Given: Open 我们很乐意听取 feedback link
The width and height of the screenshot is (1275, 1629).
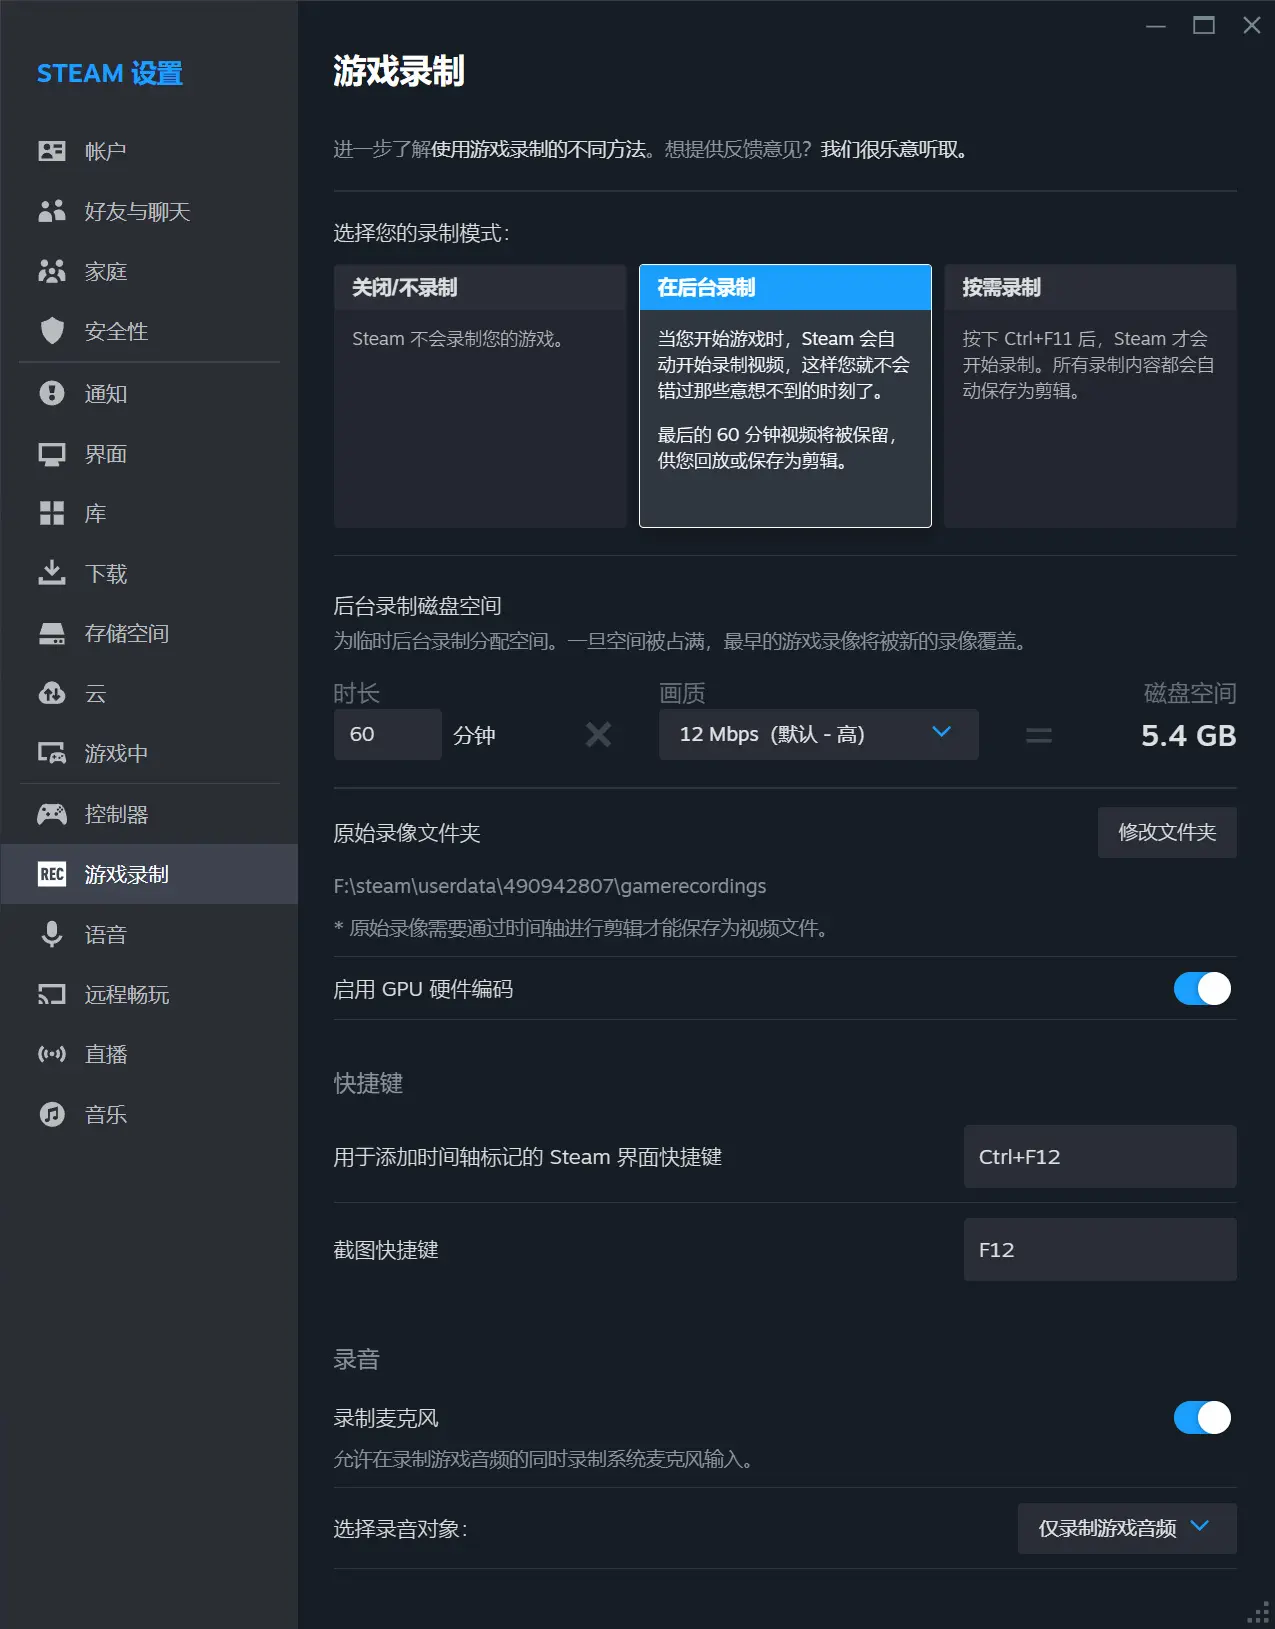Looking at the screenshot, I should click(893, 150).
